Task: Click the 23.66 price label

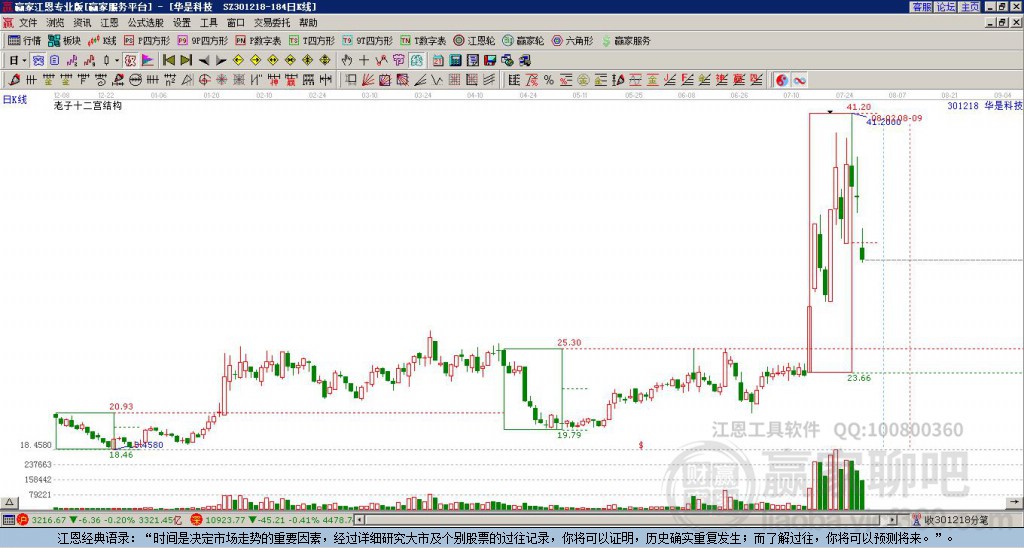Action: coord(859,378)
